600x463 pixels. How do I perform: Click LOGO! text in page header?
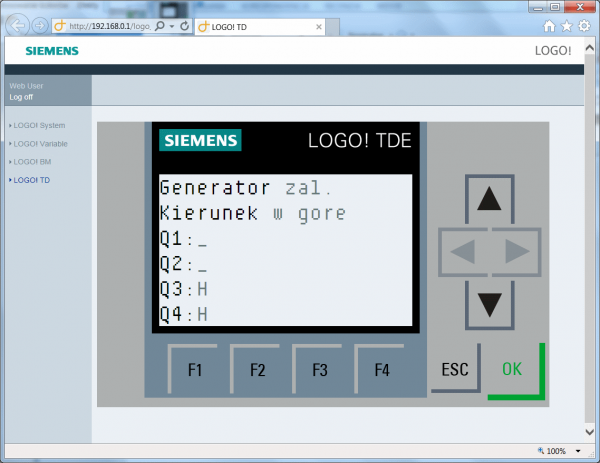pyautogui.click(x=553, y=51)
